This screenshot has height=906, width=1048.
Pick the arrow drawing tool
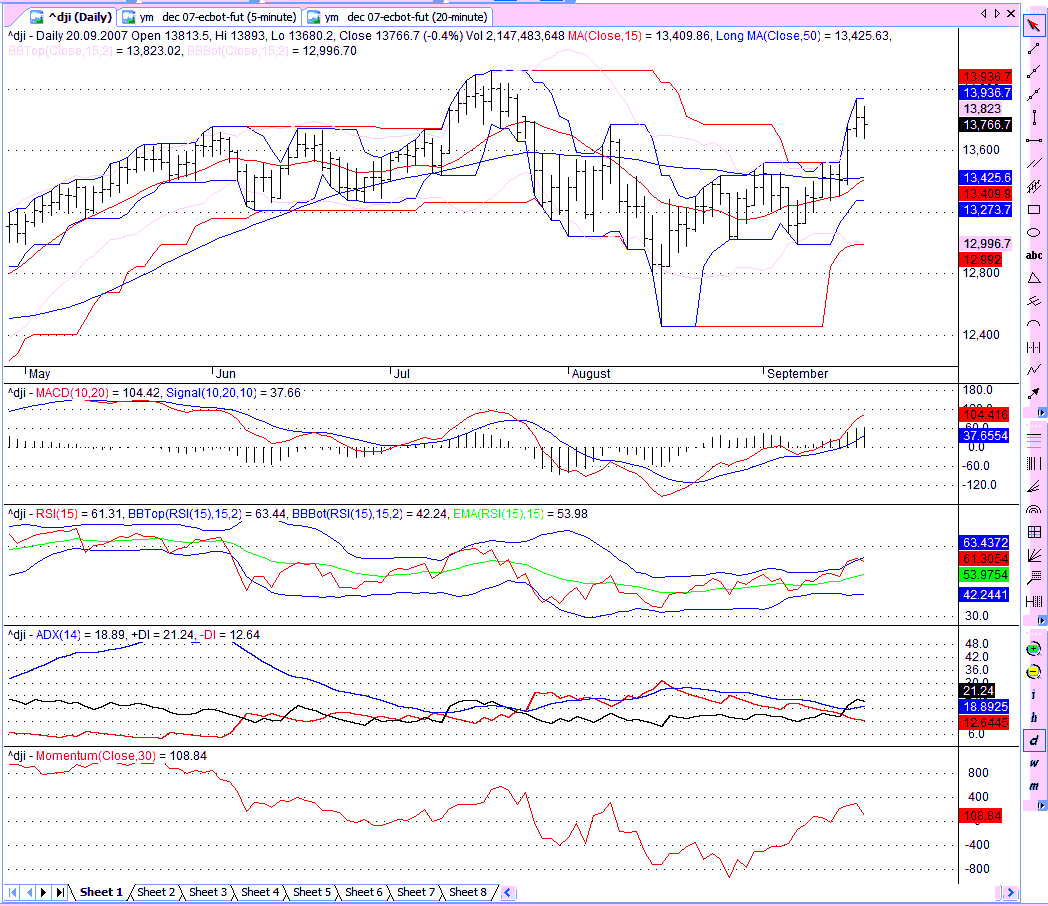click(1034, 393)
